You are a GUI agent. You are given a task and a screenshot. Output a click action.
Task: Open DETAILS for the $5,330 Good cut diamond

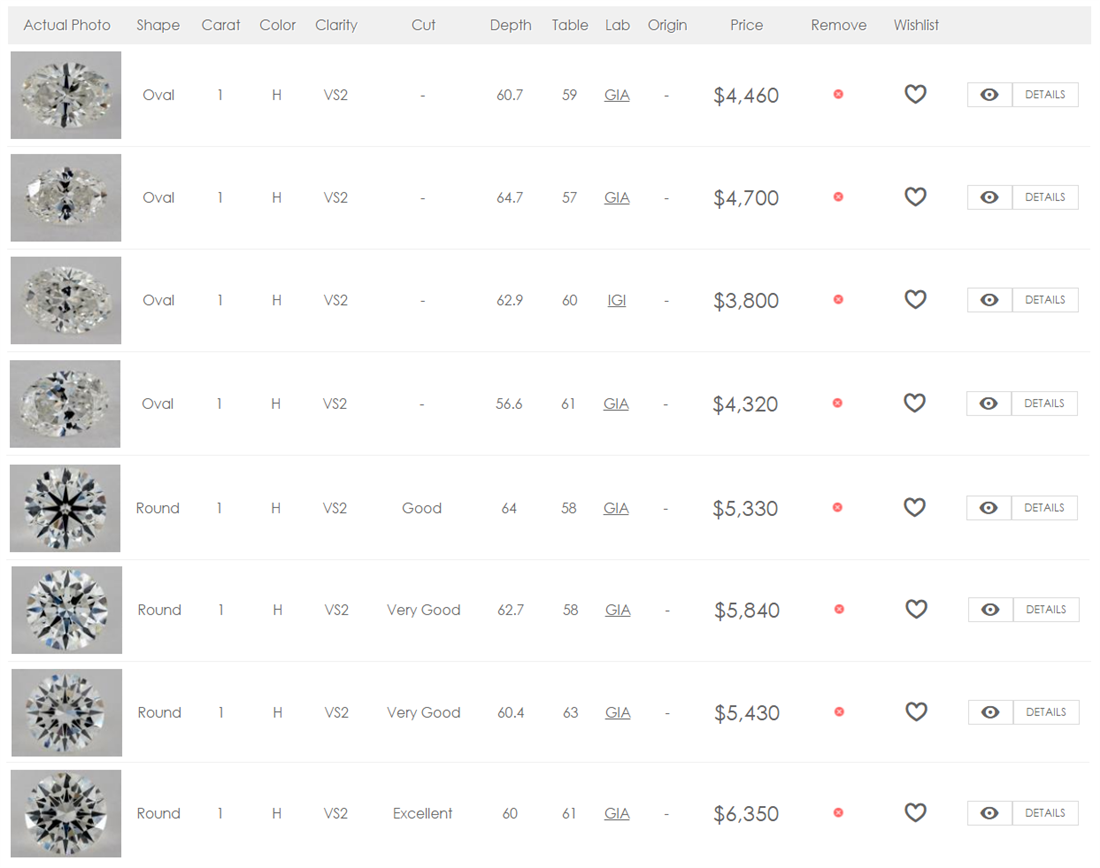click(1044, 508)
